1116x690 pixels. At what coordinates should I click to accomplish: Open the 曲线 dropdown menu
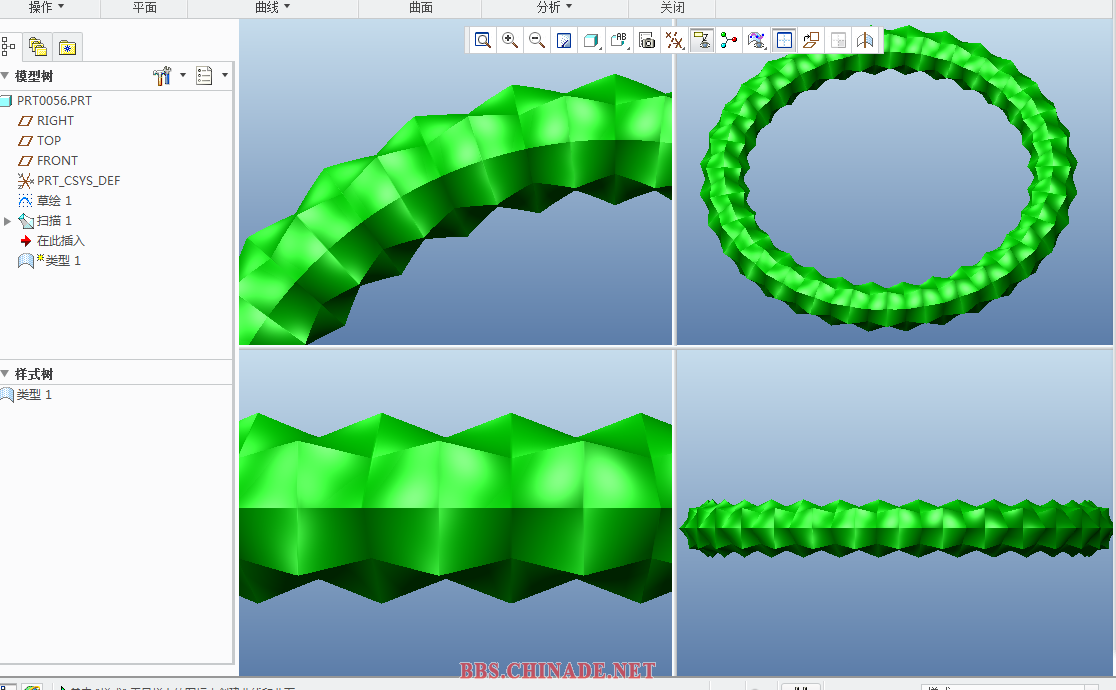pyautogui.click(x=273, y=7)
